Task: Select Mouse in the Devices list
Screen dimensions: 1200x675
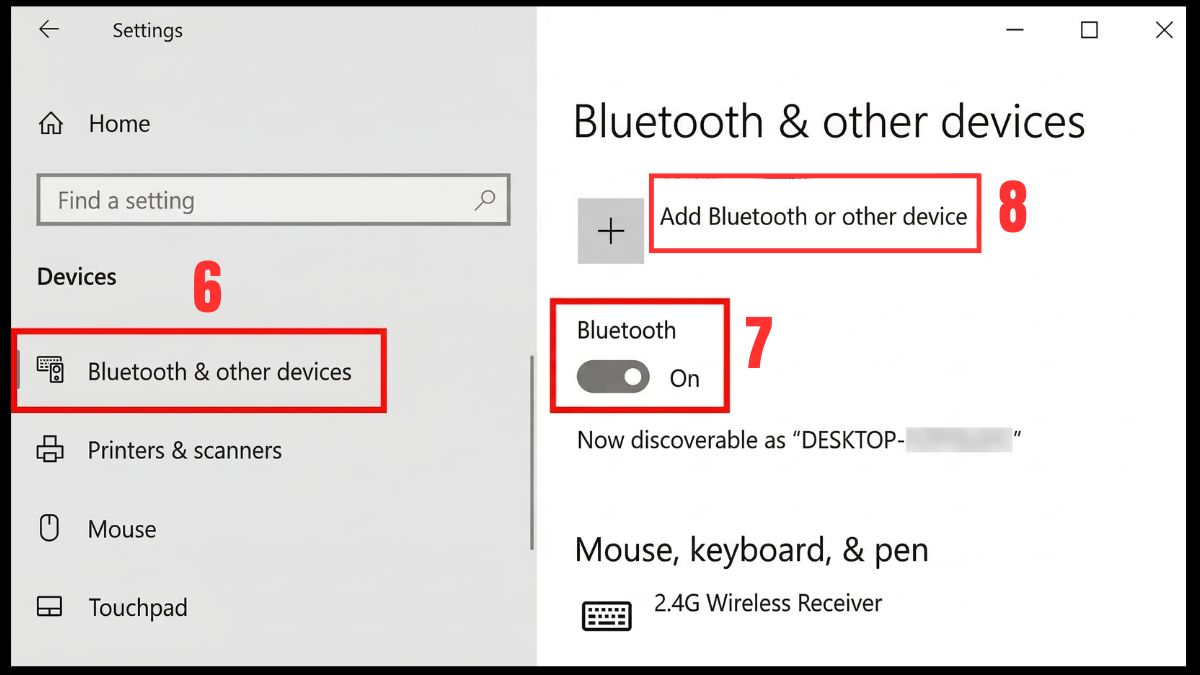Action: coord(122,529)
